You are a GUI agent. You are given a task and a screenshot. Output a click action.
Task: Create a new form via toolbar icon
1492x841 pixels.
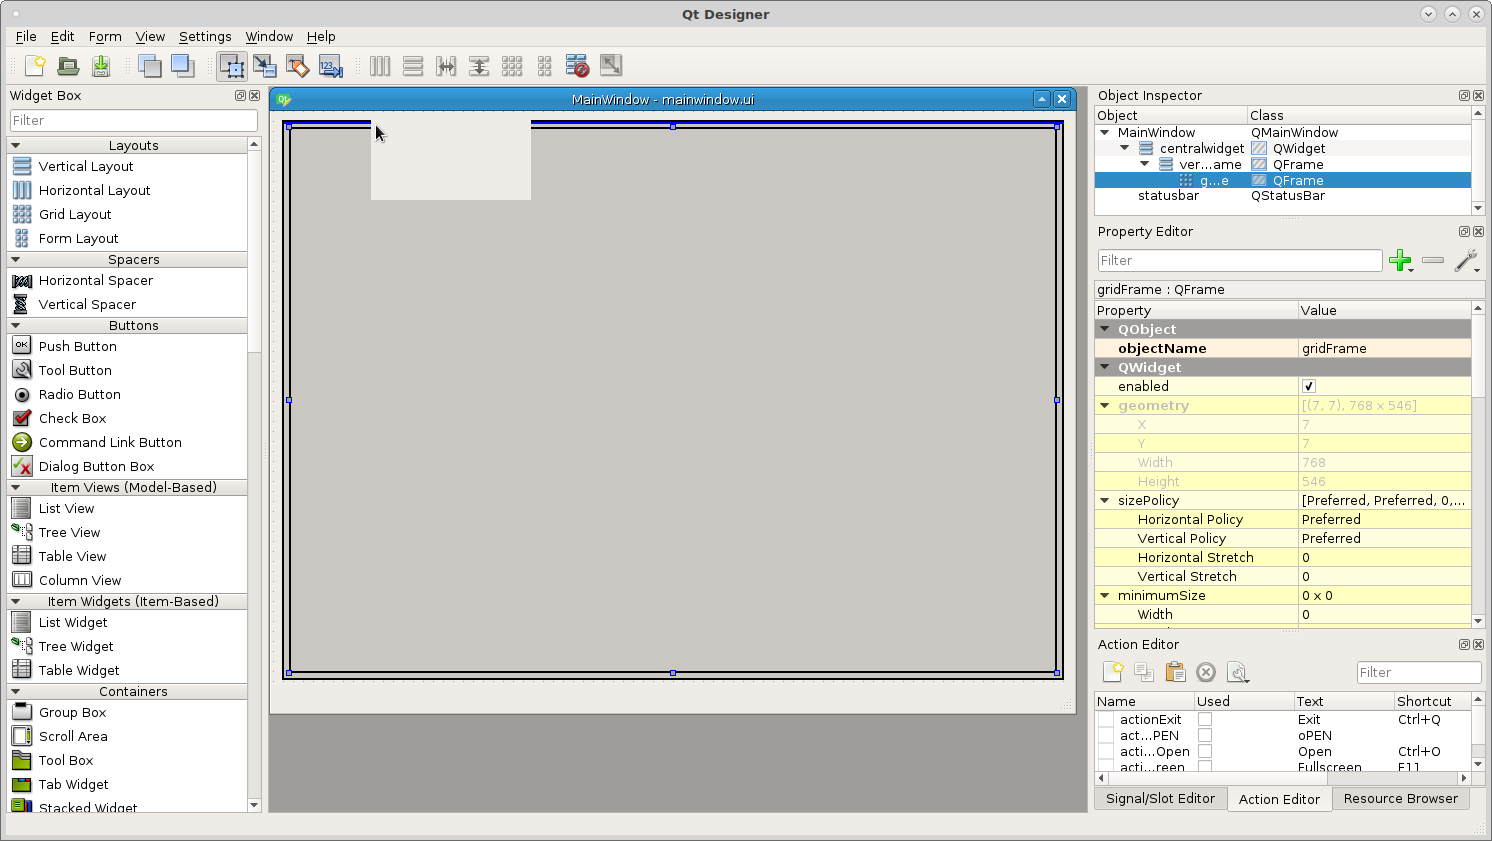35,66
